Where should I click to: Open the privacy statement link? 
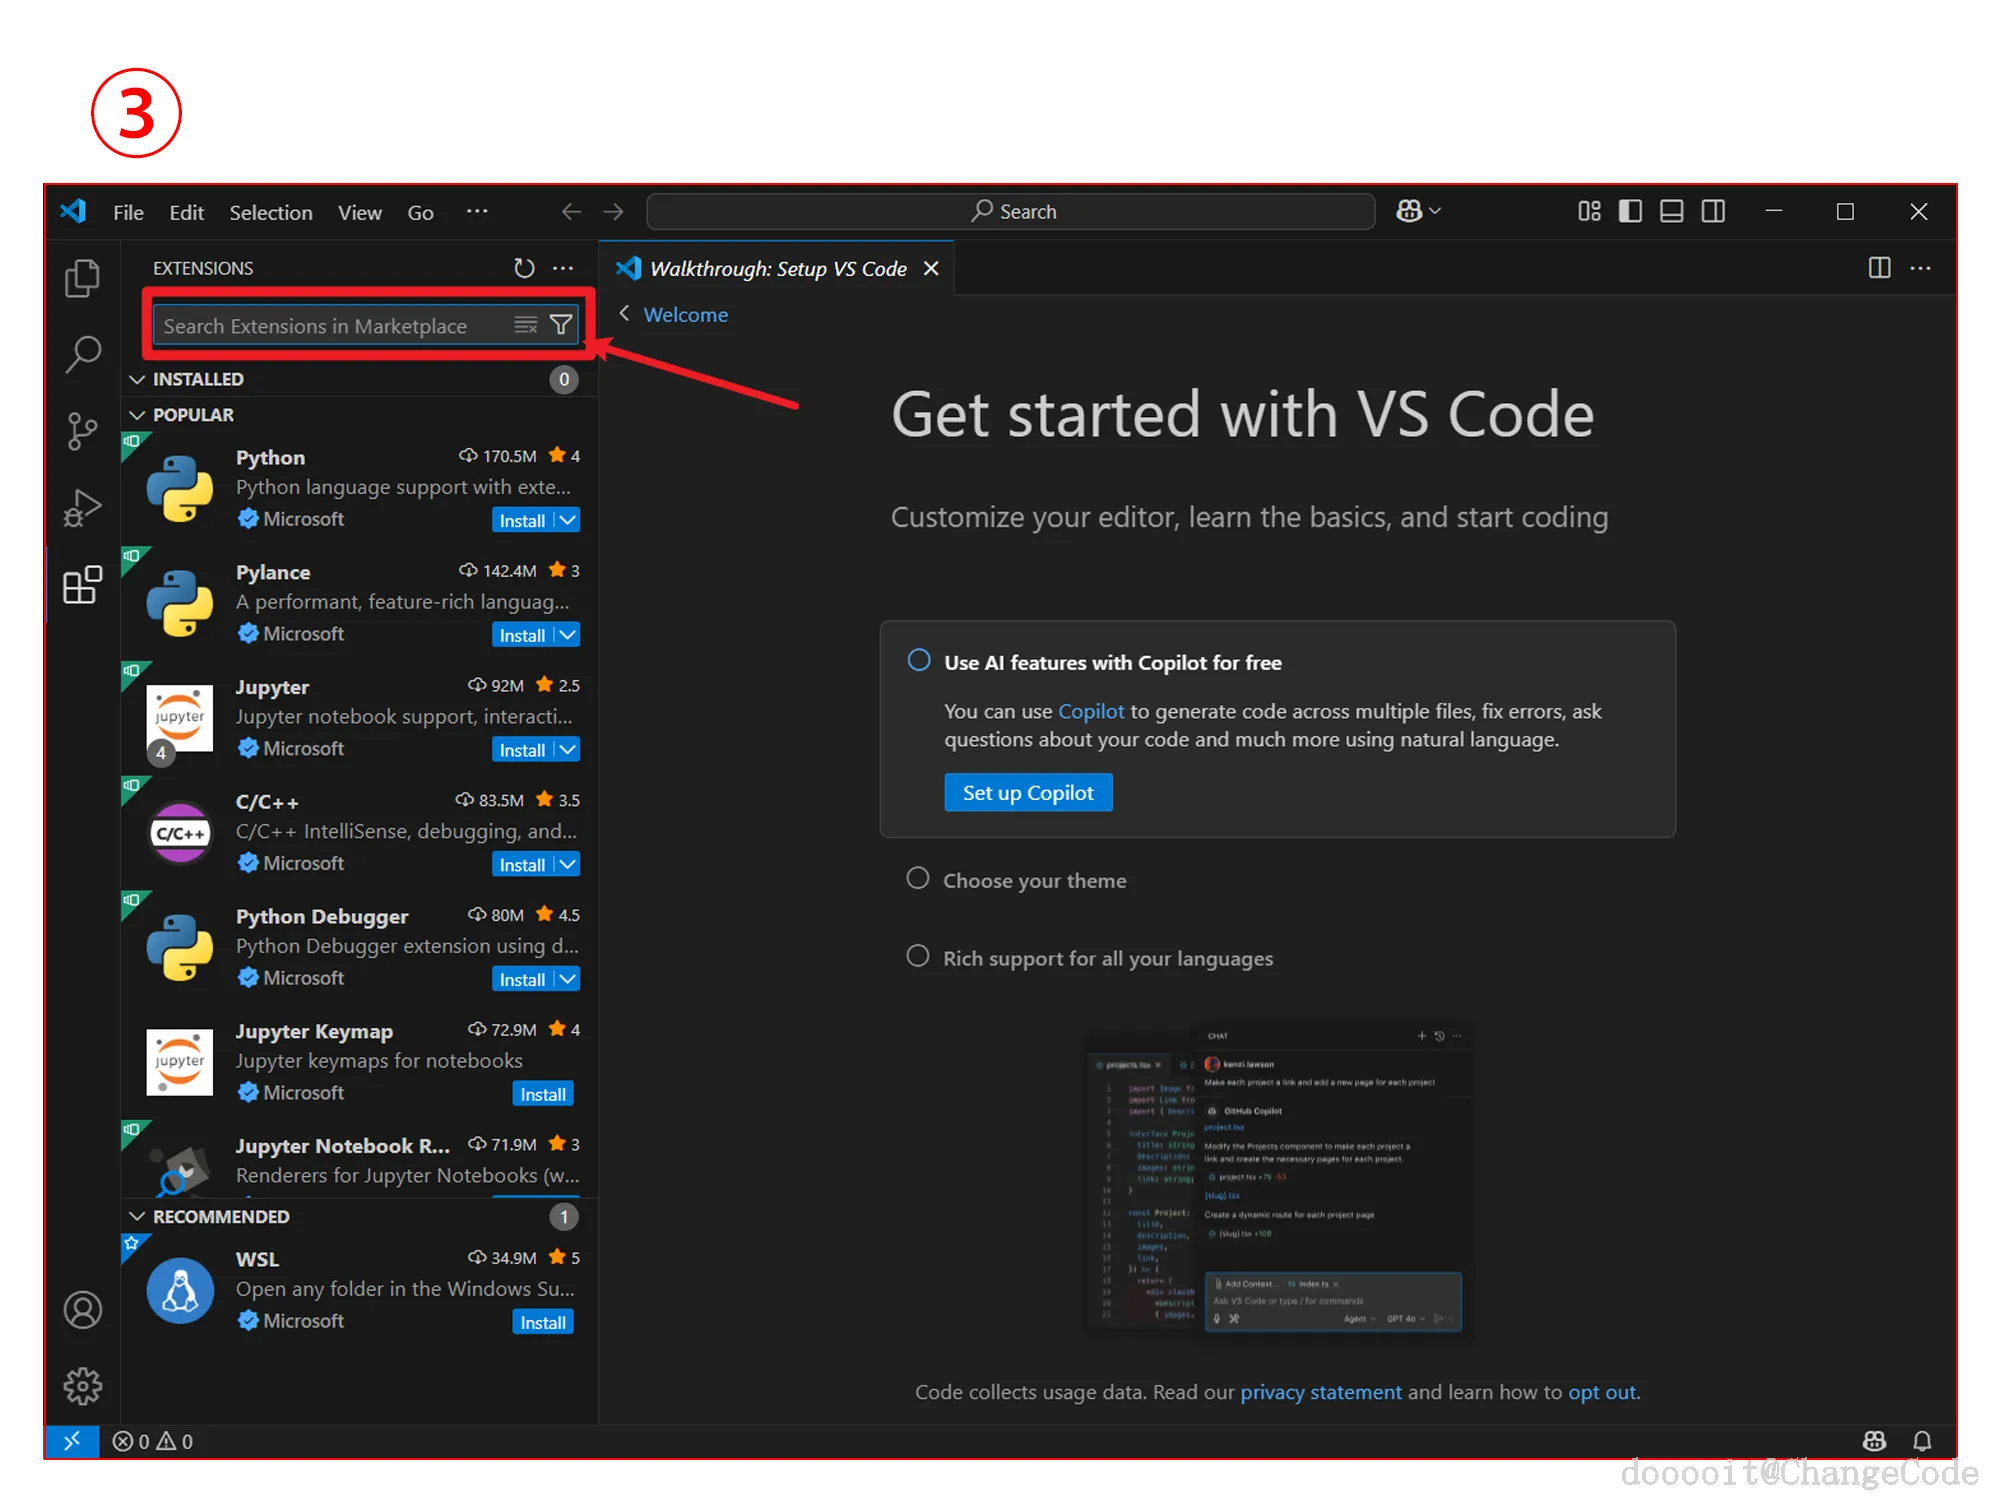click(x=1320, y=1392)
